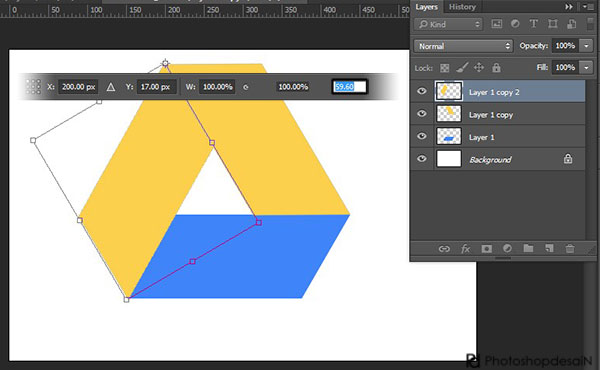Viewport: 600px width, 370px height.
Task: Lock transparent pixels
Action: (444, 68)
